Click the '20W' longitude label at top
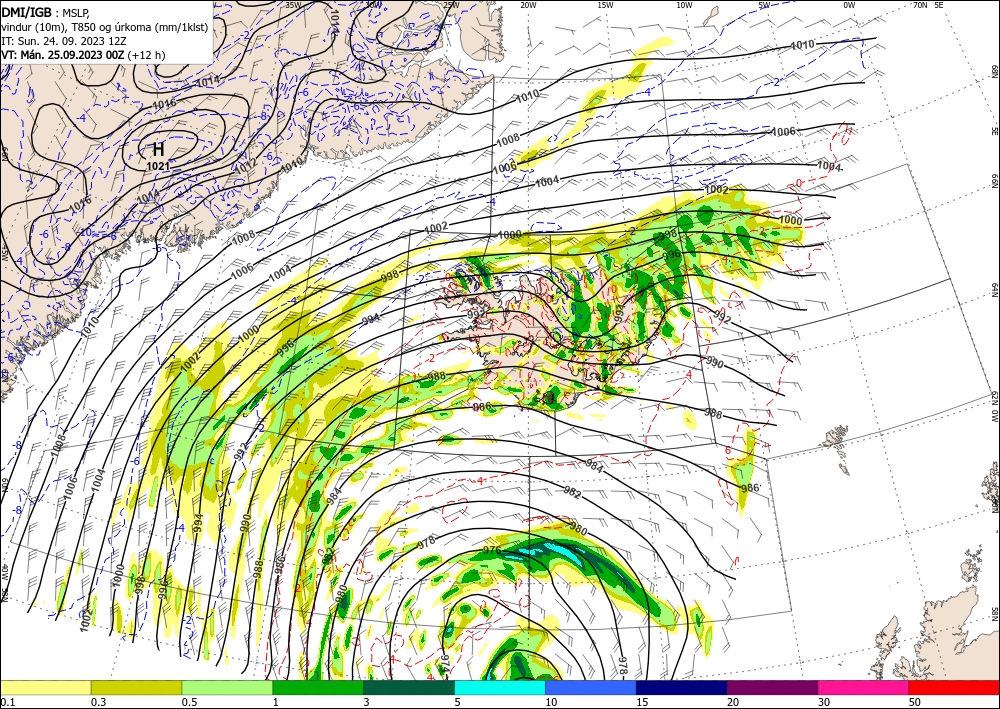The width and height of the screenshot is (1000, 709). point(528,4)
